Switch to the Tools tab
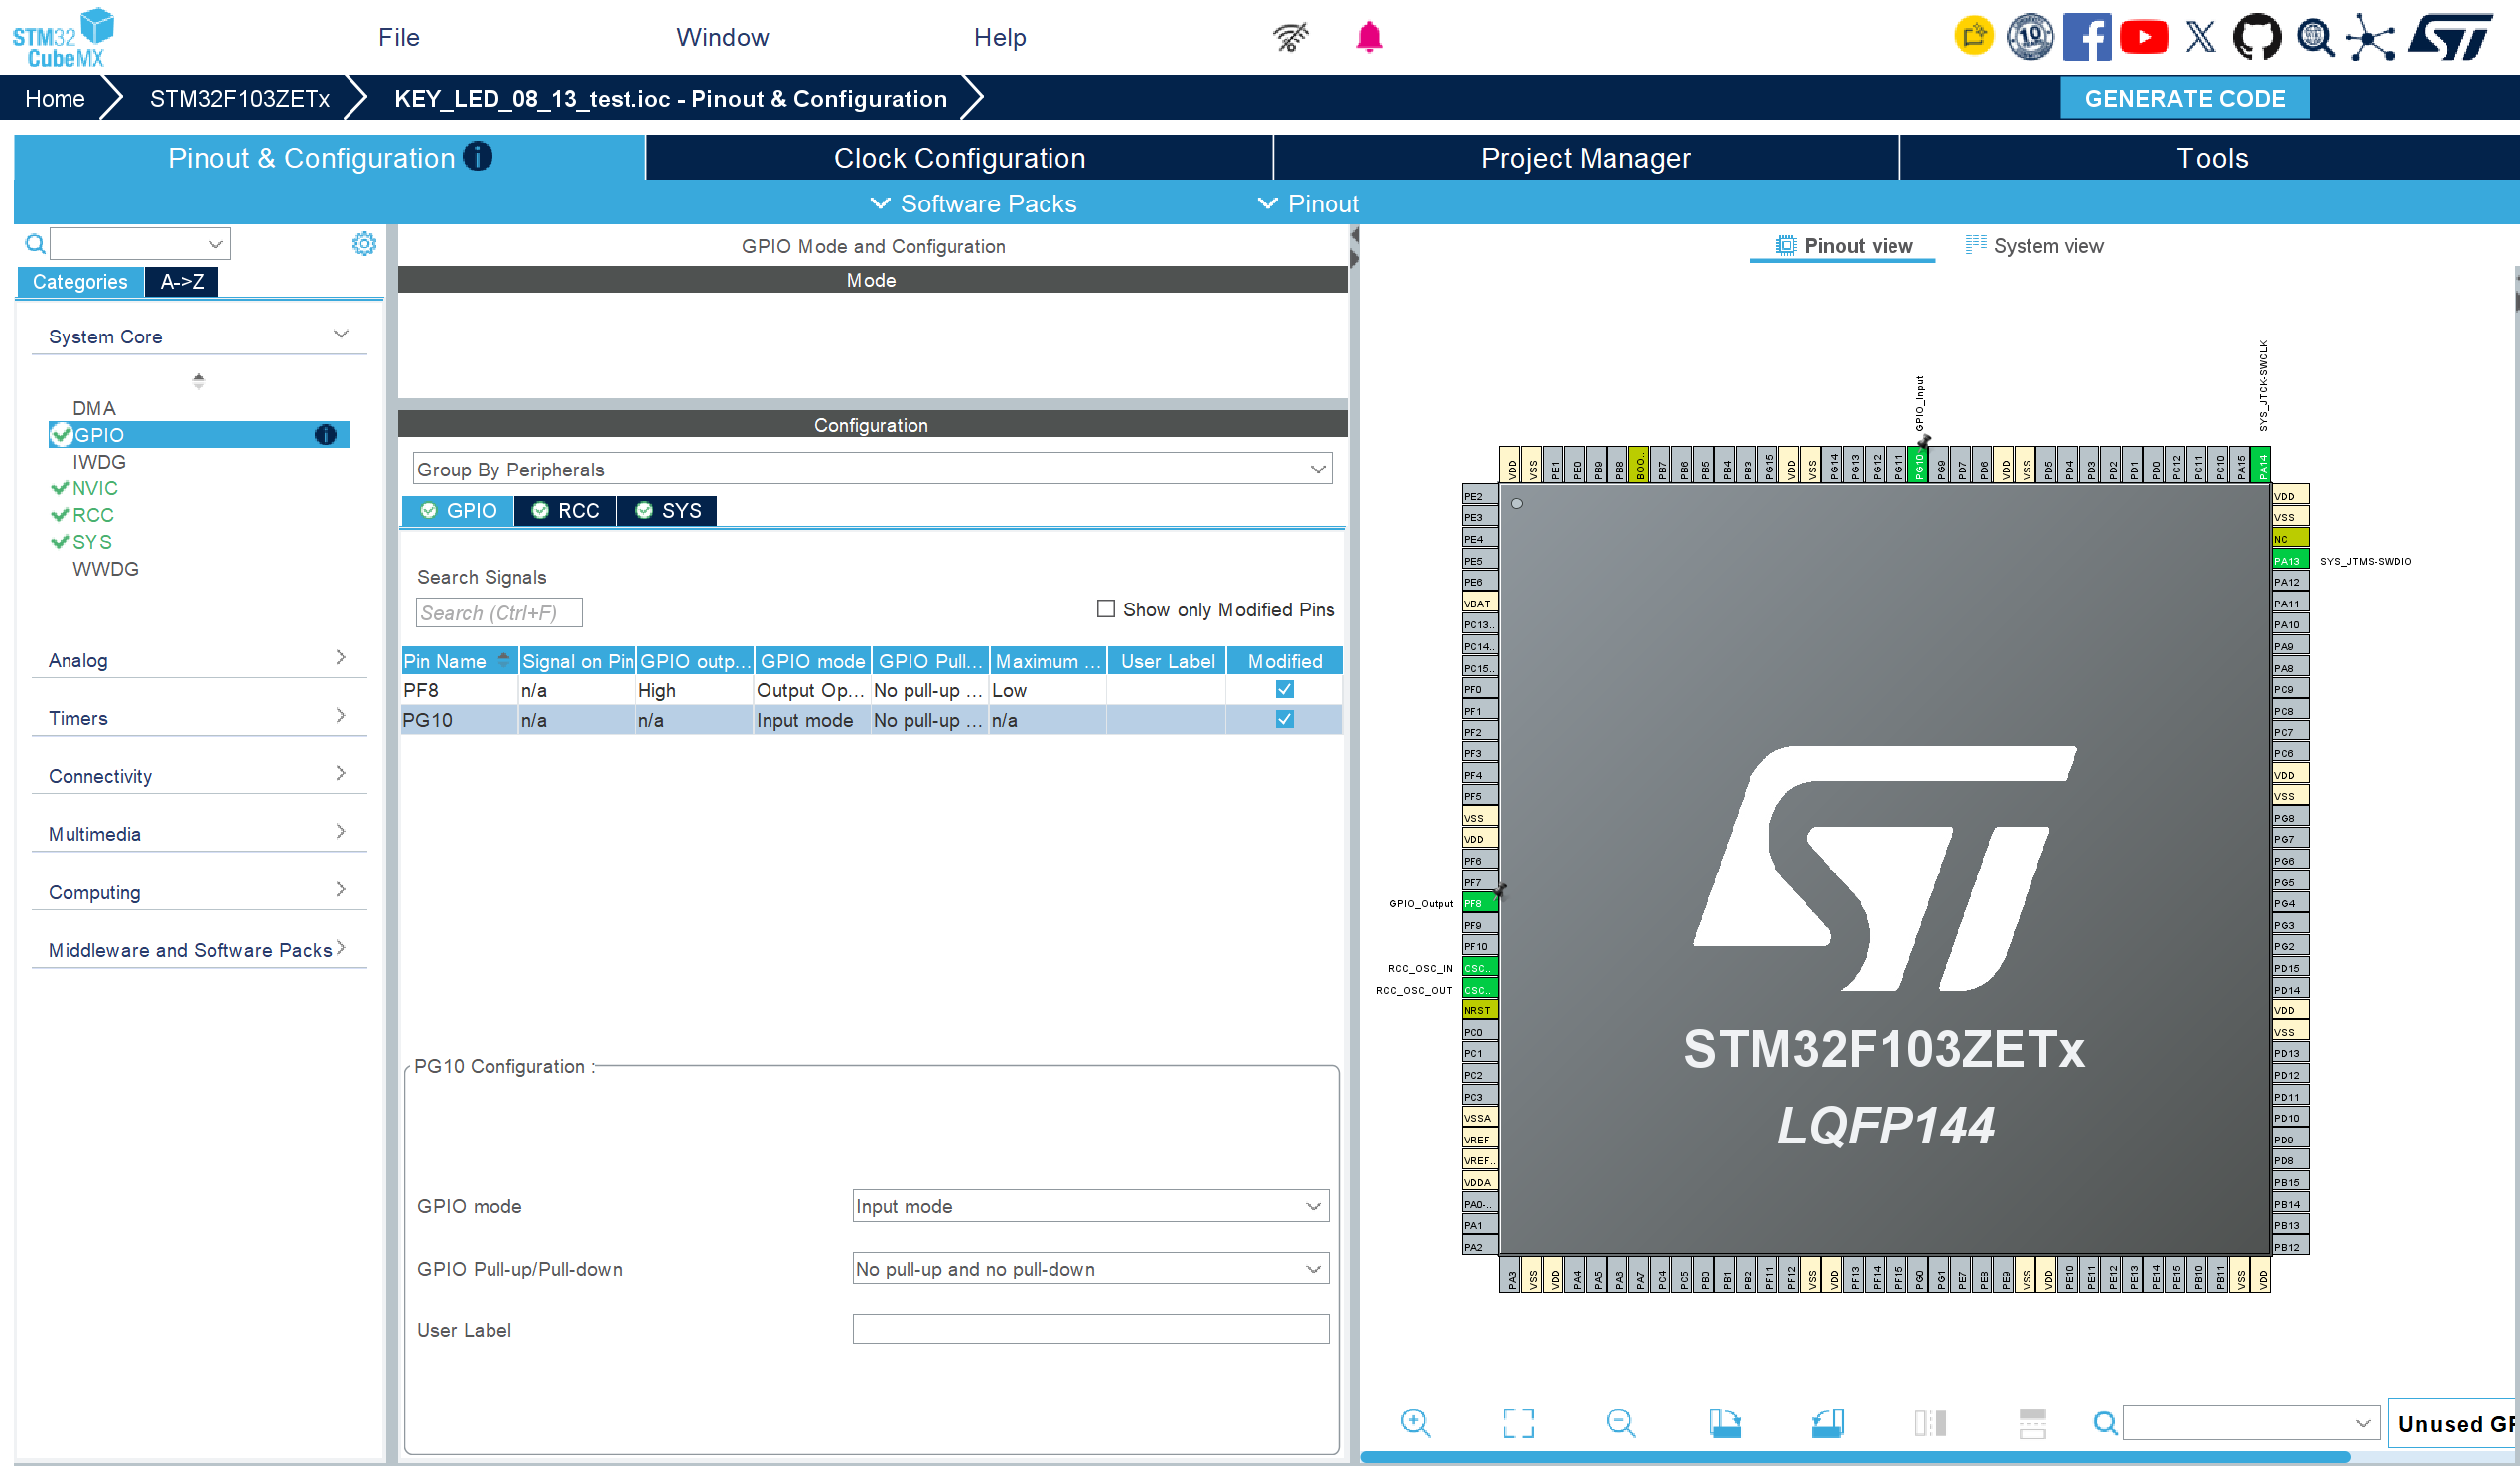Viewport: 2520px width, 1477px height. pyautogui.click(x=2210, y=158)
